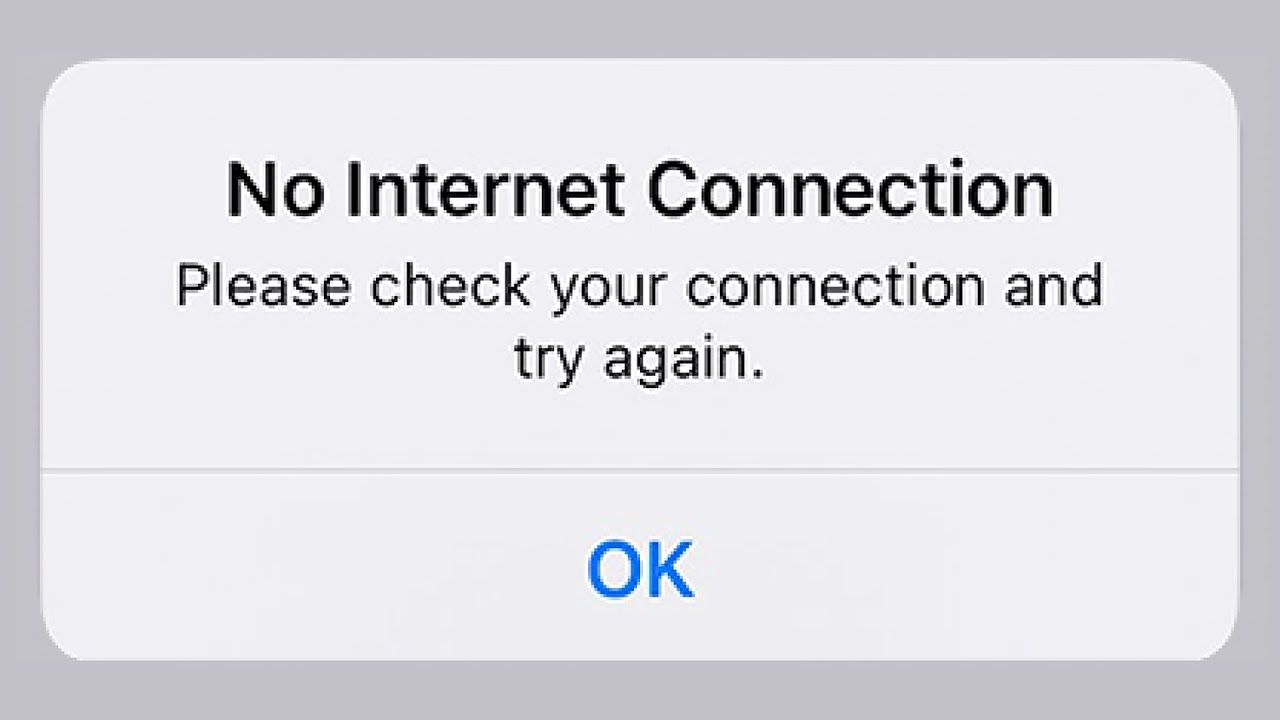Click the word "Connection" in the bold title
The height and width of the screenshot is (720, 1280).
851,191
